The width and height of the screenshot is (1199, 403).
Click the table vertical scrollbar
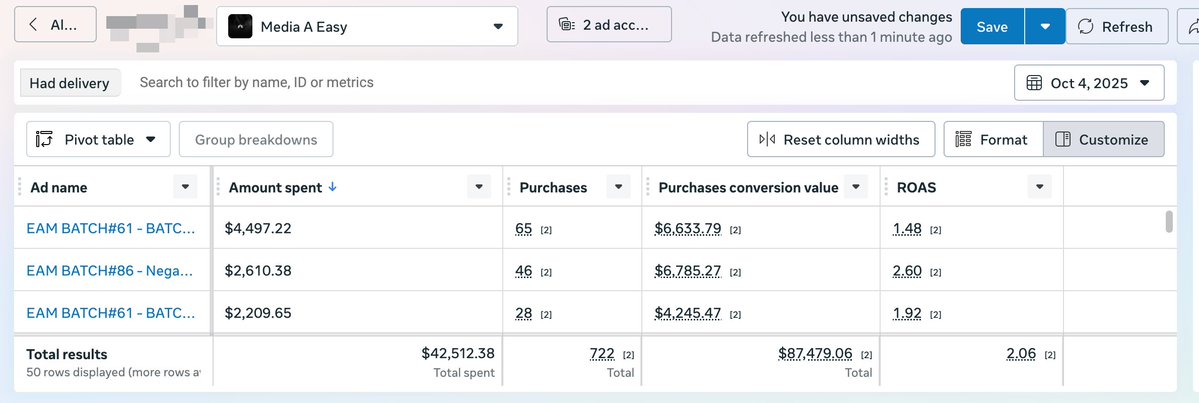[x=1169, y=222]
